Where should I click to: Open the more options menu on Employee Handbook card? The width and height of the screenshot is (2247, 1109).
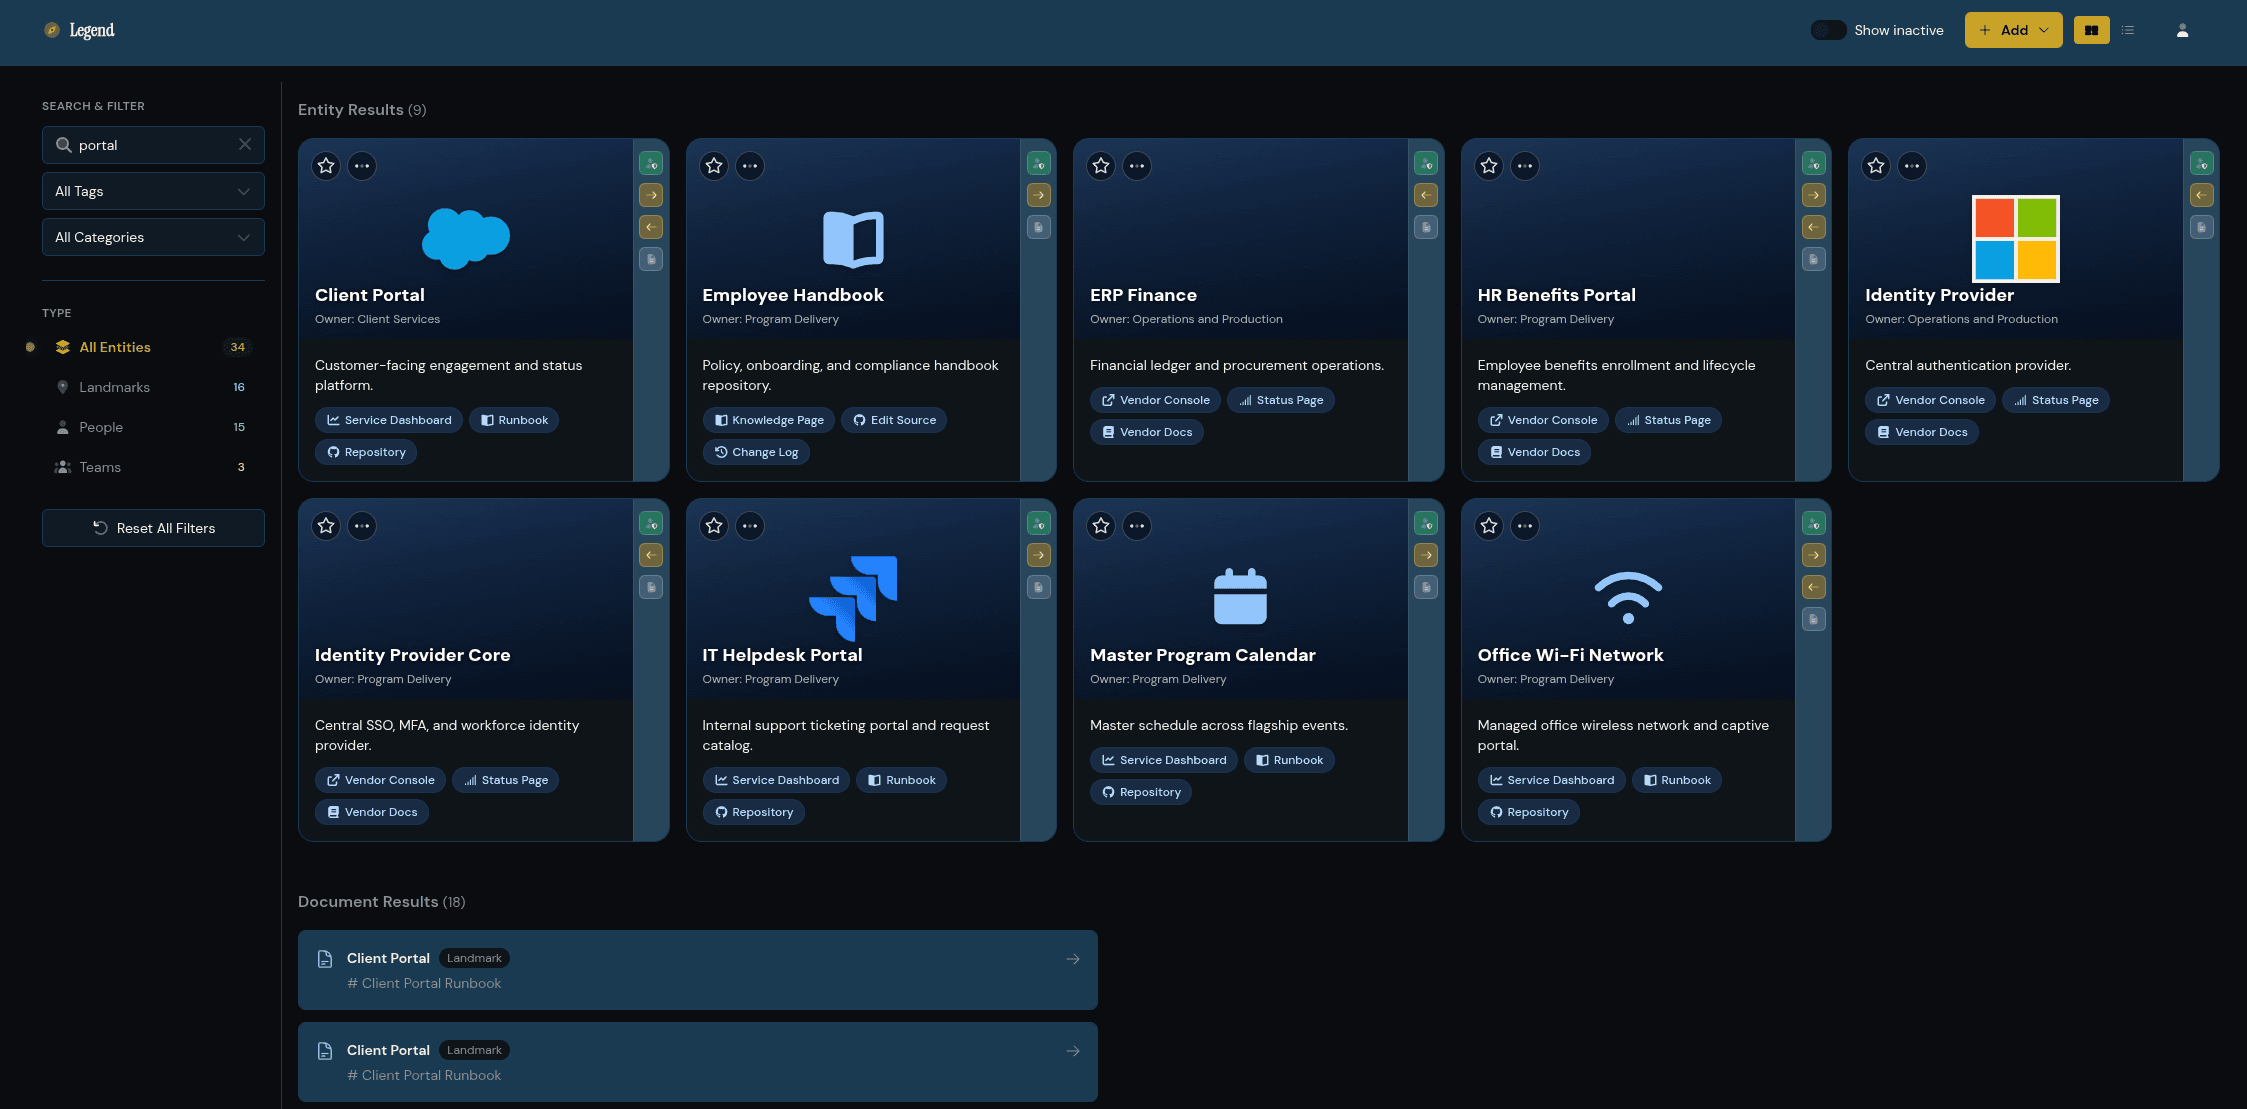tap(750, 166)
